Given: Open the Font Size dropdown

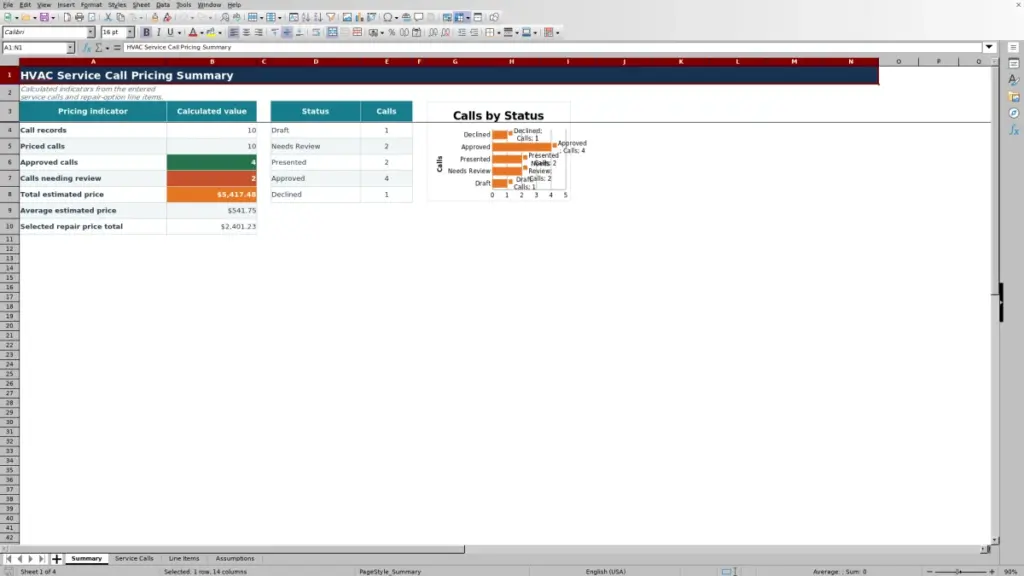Looking at the screenshot, I should click(x=130, y=33).
